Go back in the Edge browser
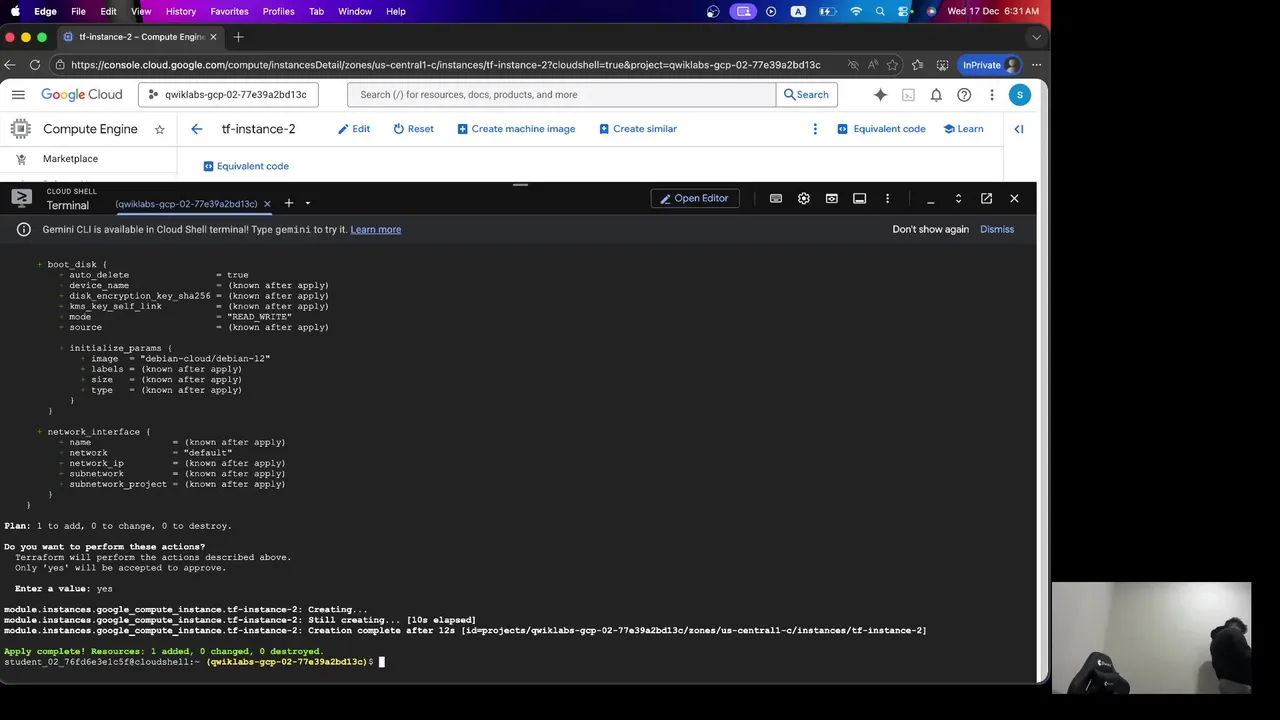1280x720 pixels. point(10,65)
